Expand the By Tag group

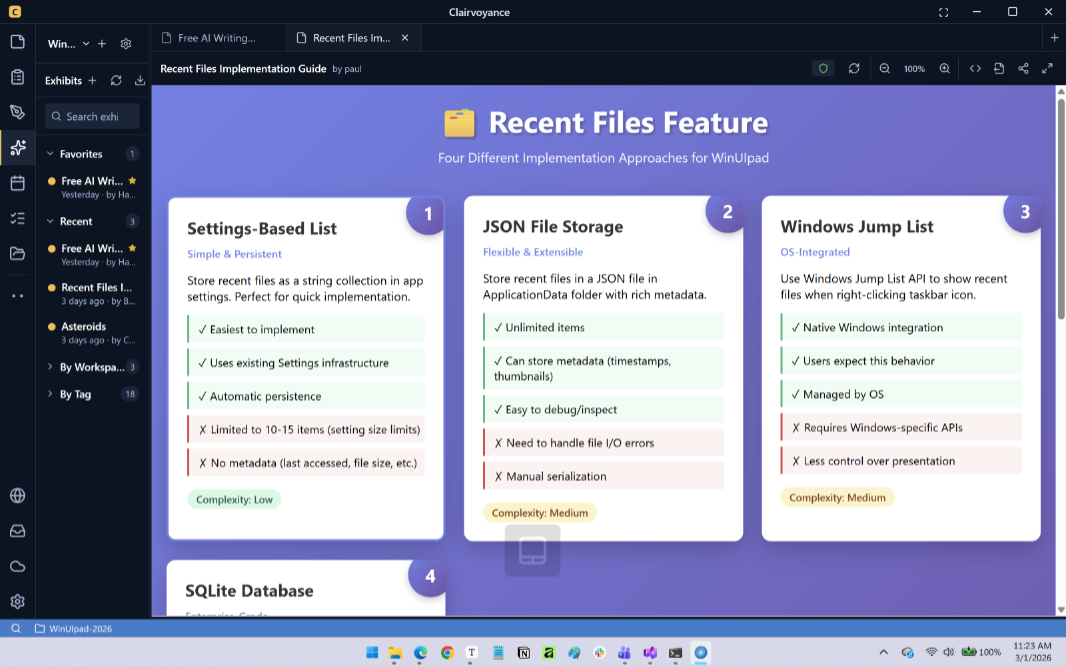pyautogui.click(x=50, y=394)
